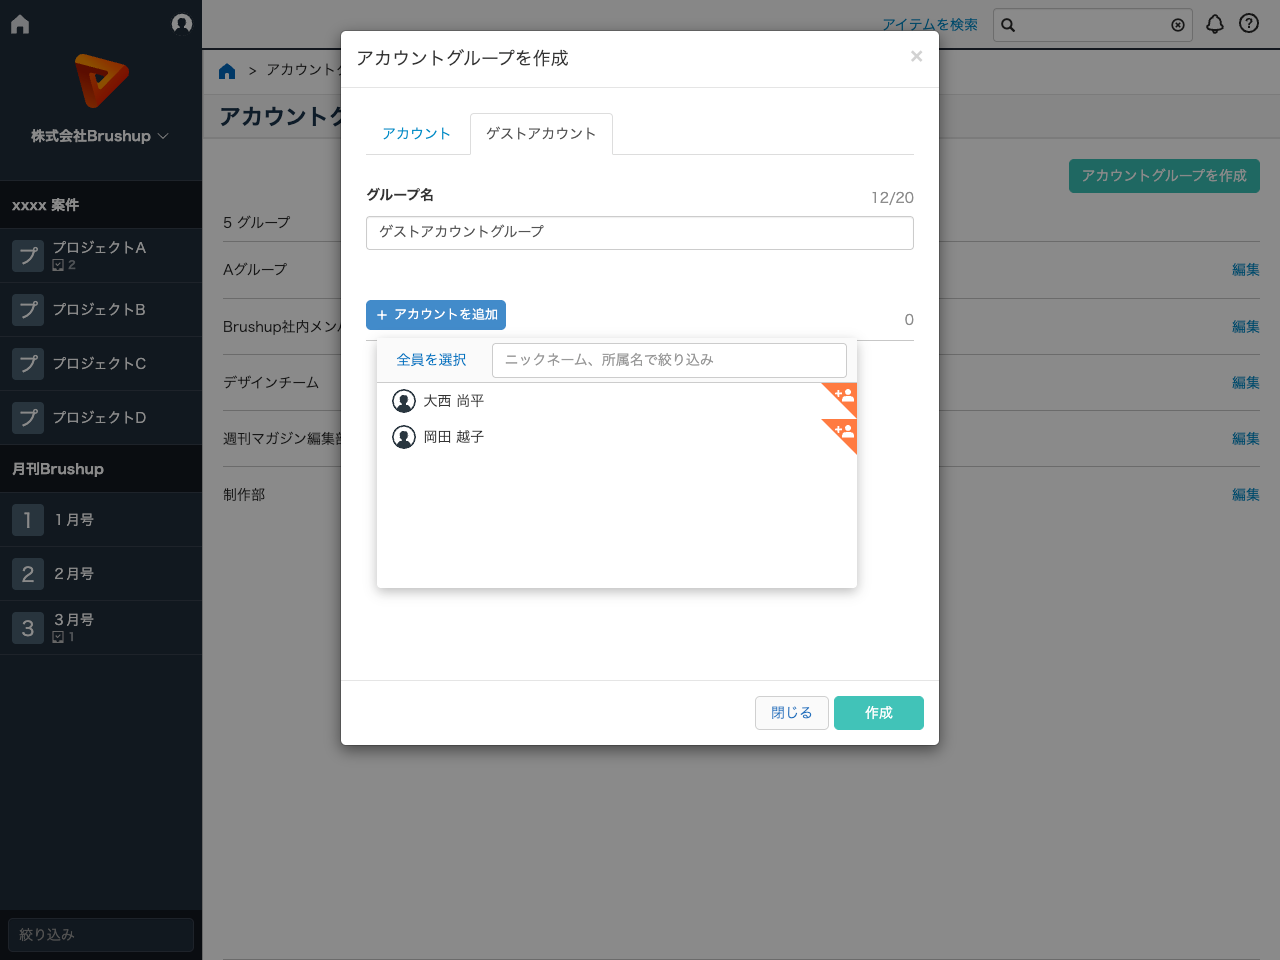
Task: Click 編集 for the デザインチーム row
Action: pos(1246,383)
